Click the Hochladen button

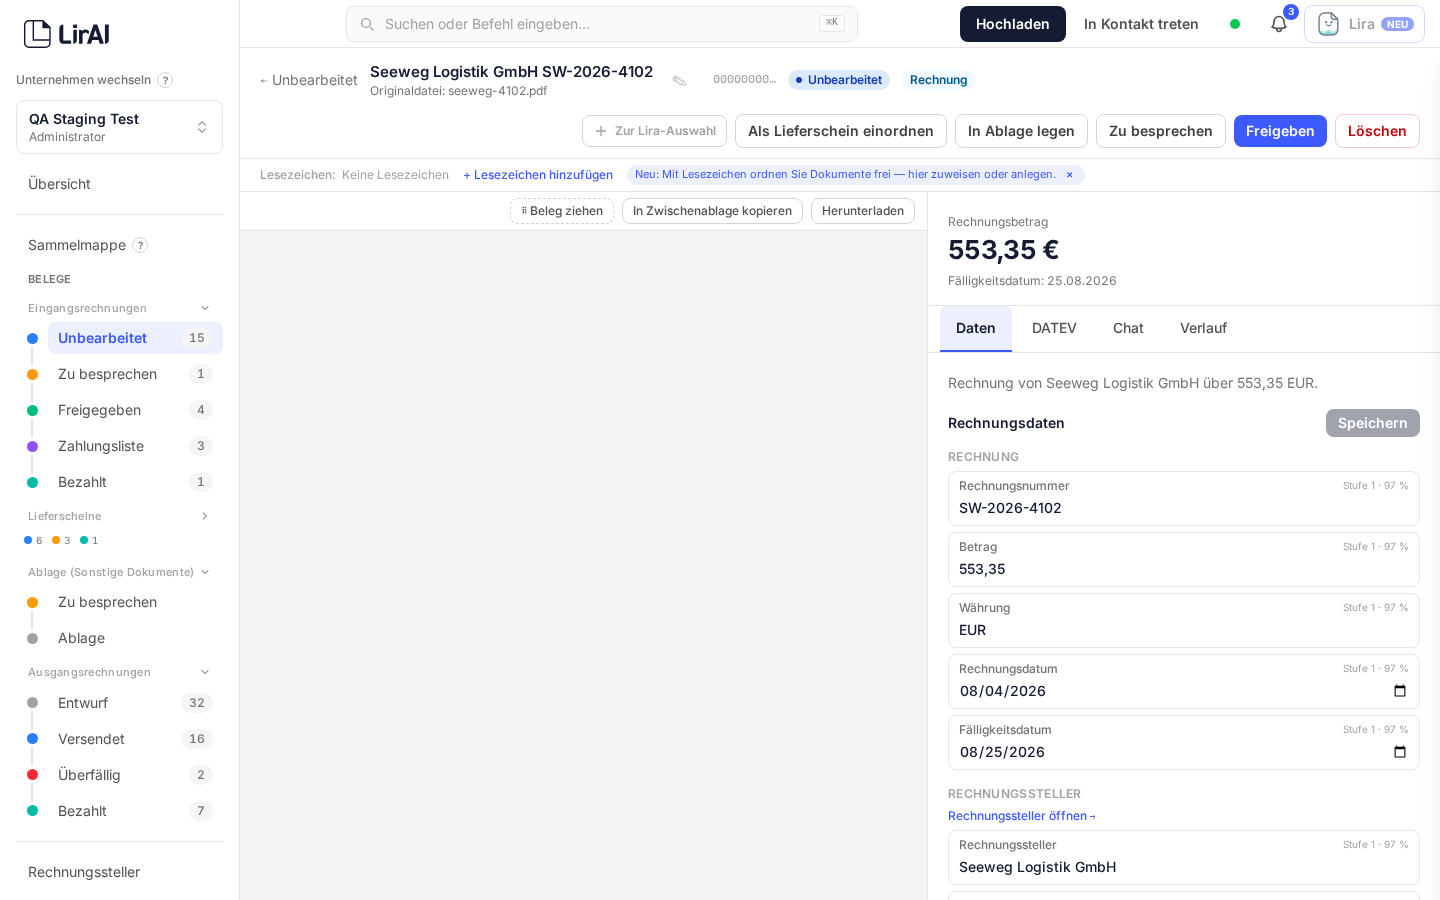click(x=1013, y=24)
